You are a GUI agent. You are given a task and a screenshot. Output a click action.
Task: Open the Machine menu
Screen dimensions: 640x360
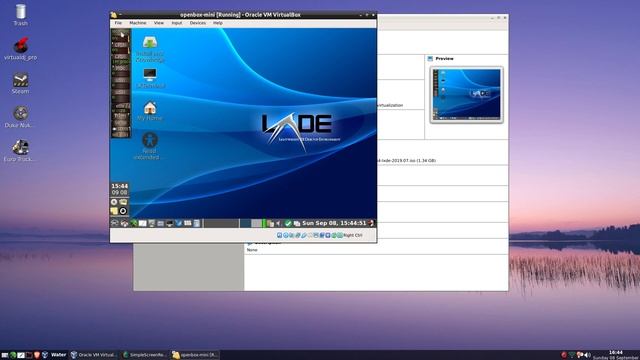[138, 23]
